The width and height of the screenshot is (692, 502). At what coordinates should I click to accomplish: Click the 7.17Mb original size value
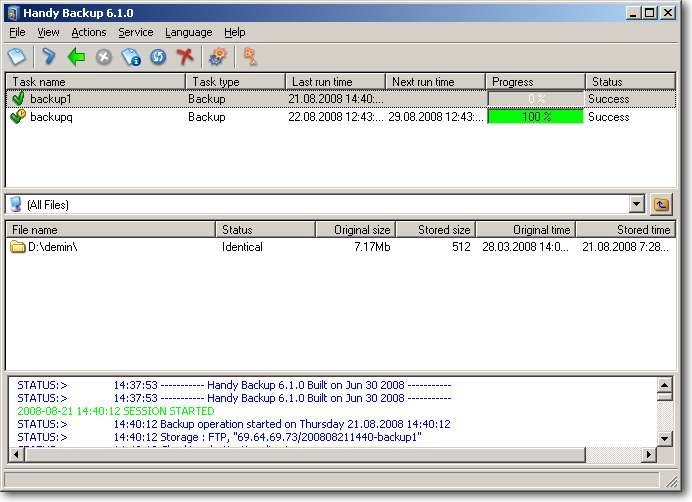372,247
